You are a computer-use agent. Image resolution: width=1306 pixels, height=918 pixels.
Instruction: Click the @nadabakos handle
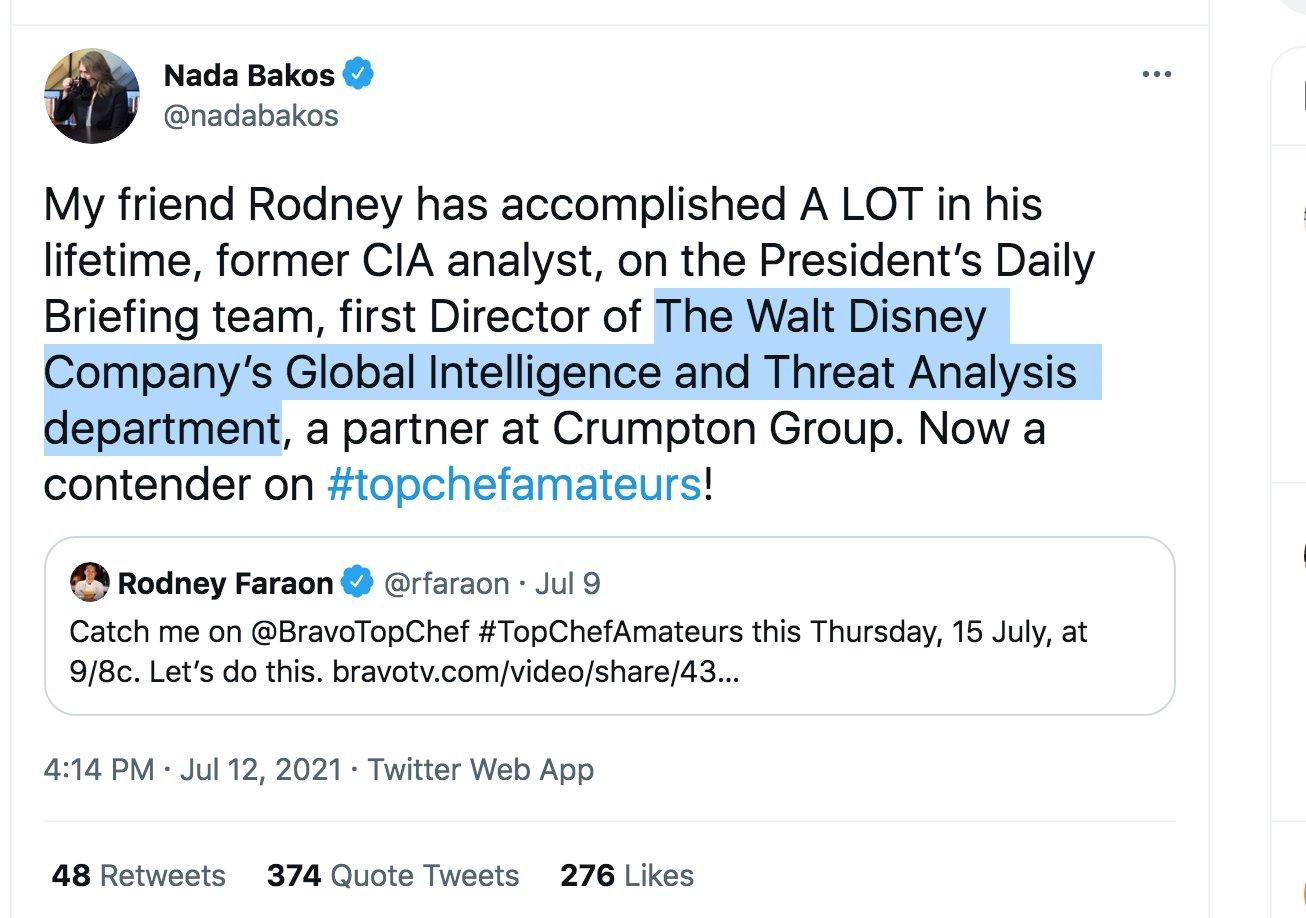coord(250,116)
